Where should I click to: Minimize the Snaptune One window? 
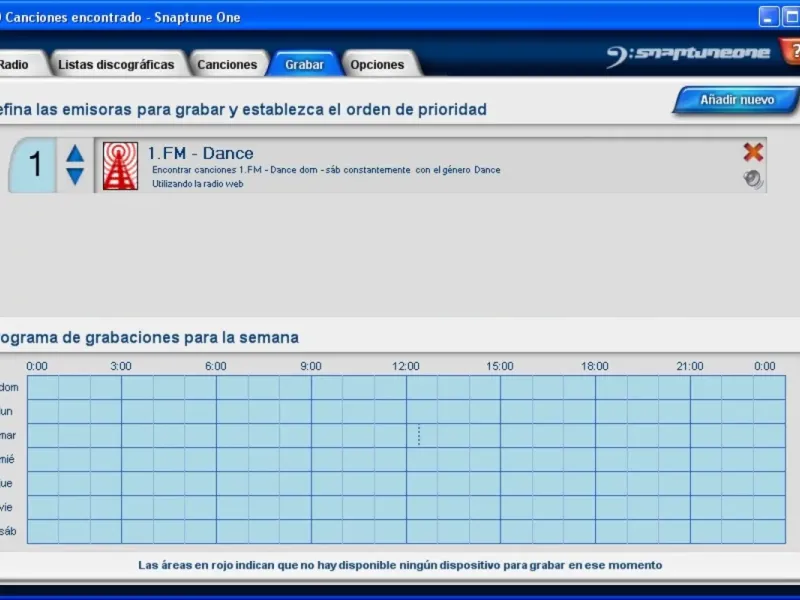coord(769,16)
